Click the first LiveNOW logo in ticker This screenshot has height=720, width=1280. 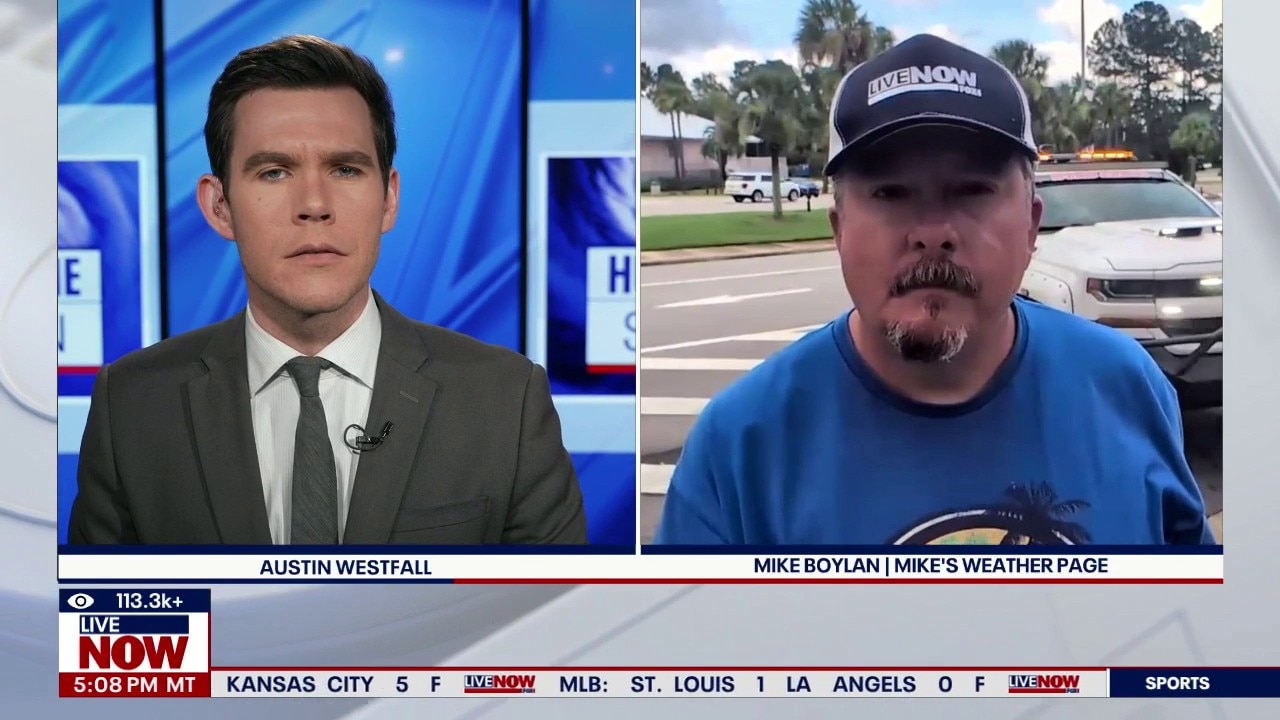point(499,684)
